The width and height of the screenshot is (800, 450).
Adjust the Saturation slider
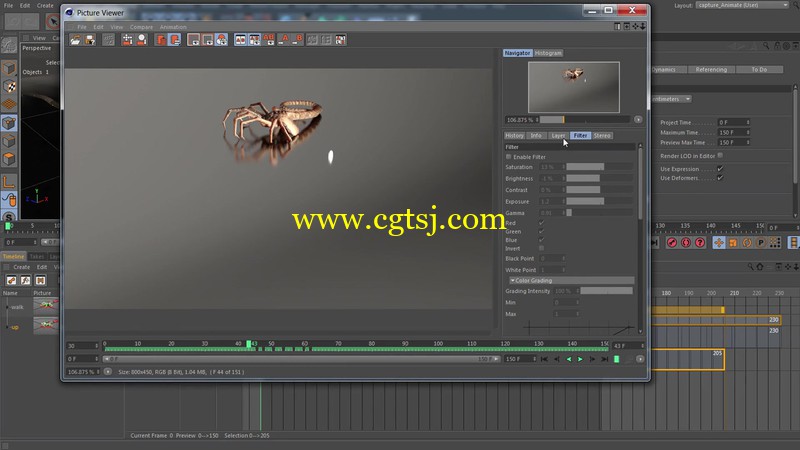tap(600, 167)
